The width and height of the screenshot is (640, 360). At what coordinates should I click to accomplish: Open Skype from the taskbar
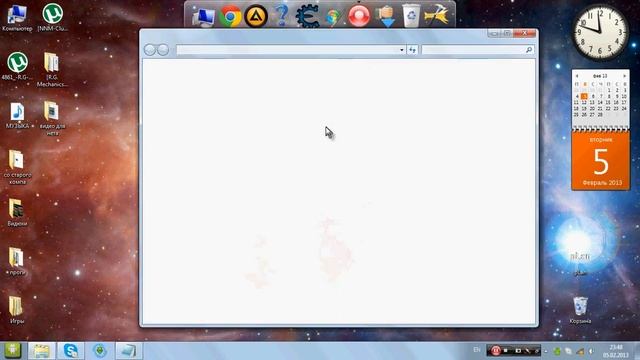tap(71, 351)
